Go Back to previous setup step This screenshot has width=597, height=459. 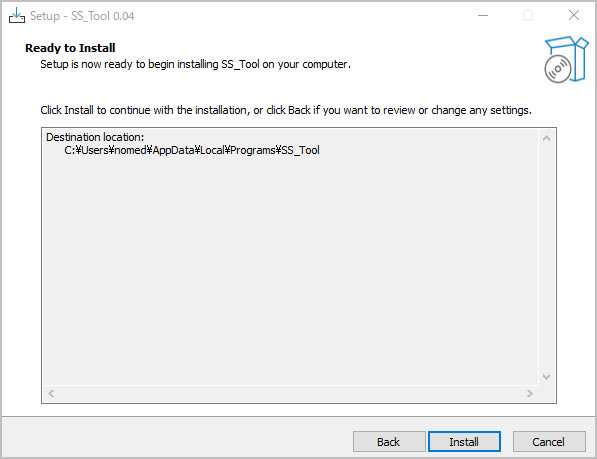click(x=389, y=441)
